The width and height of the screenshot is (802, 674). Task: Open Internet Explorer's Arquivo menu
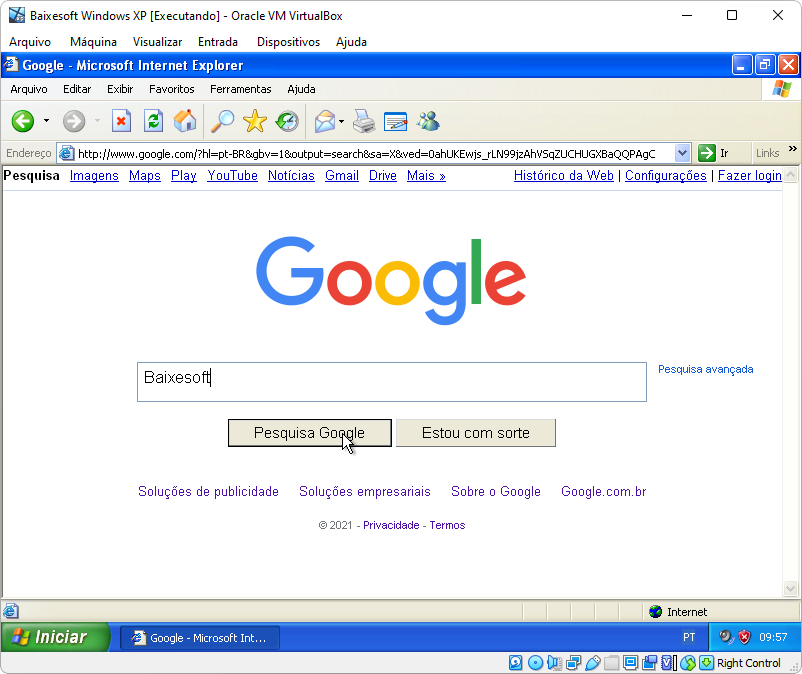(x=29, y=89)
